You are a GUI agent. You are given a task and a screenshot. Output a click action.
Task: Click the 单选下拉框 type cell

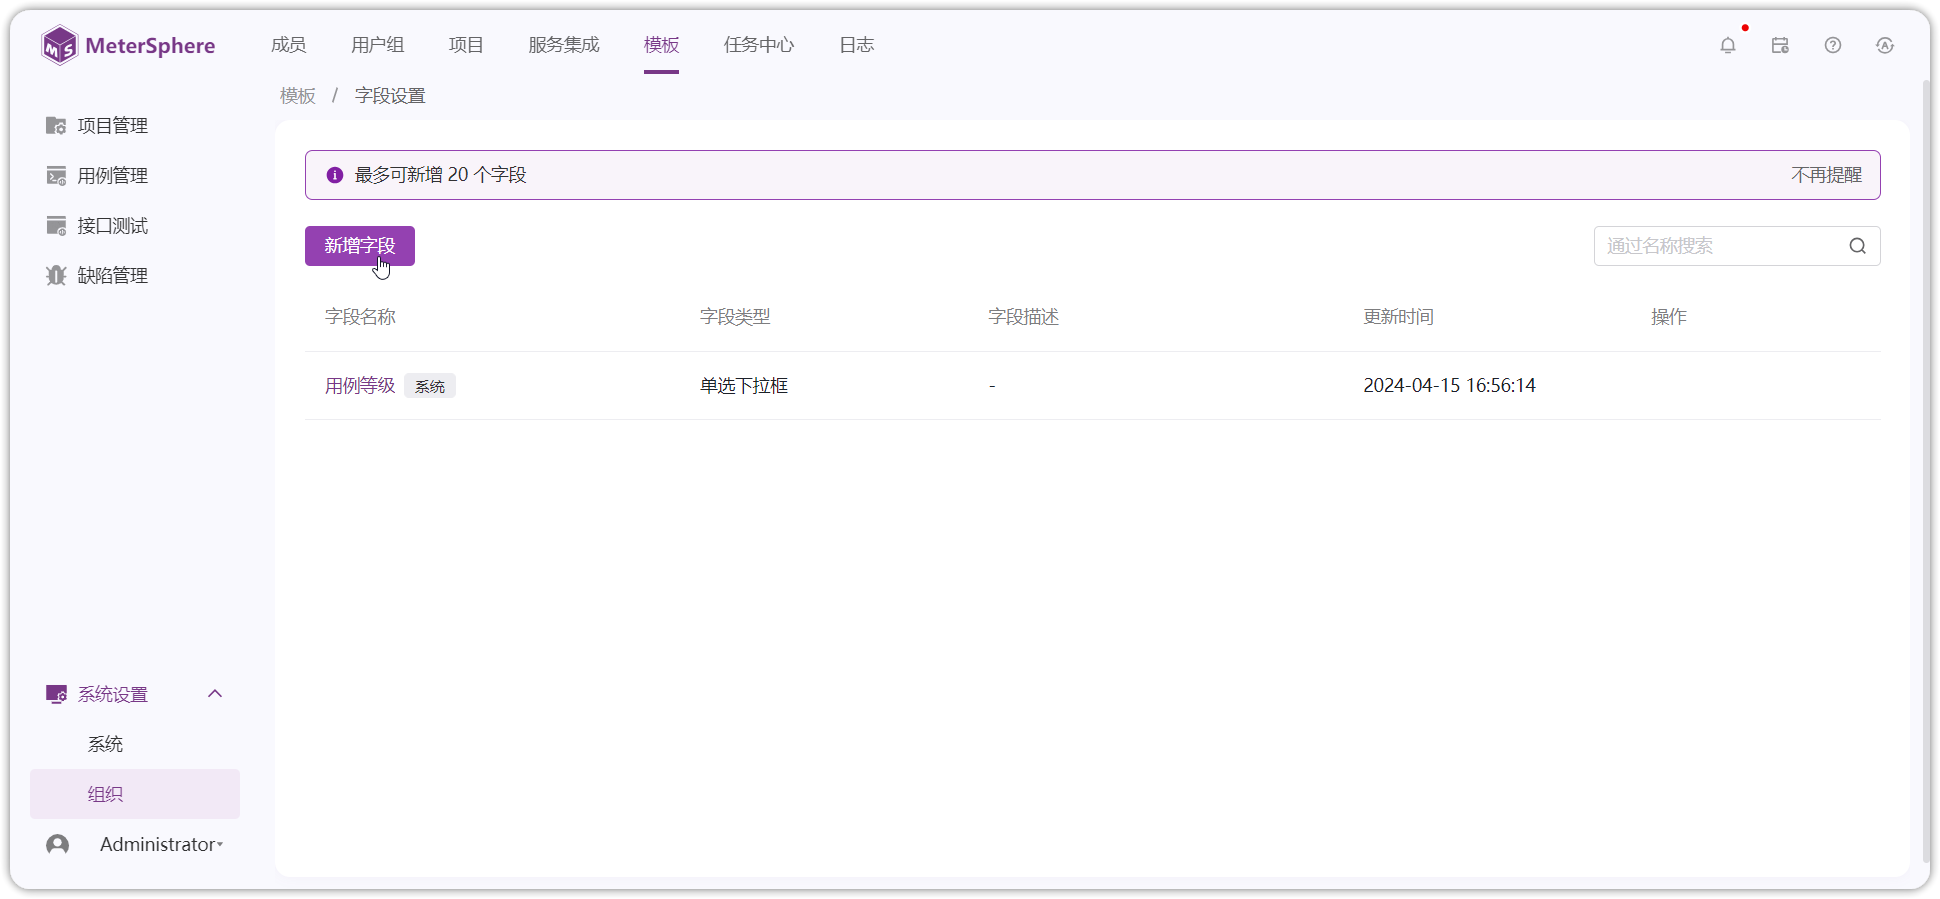[x=744, y=385]
